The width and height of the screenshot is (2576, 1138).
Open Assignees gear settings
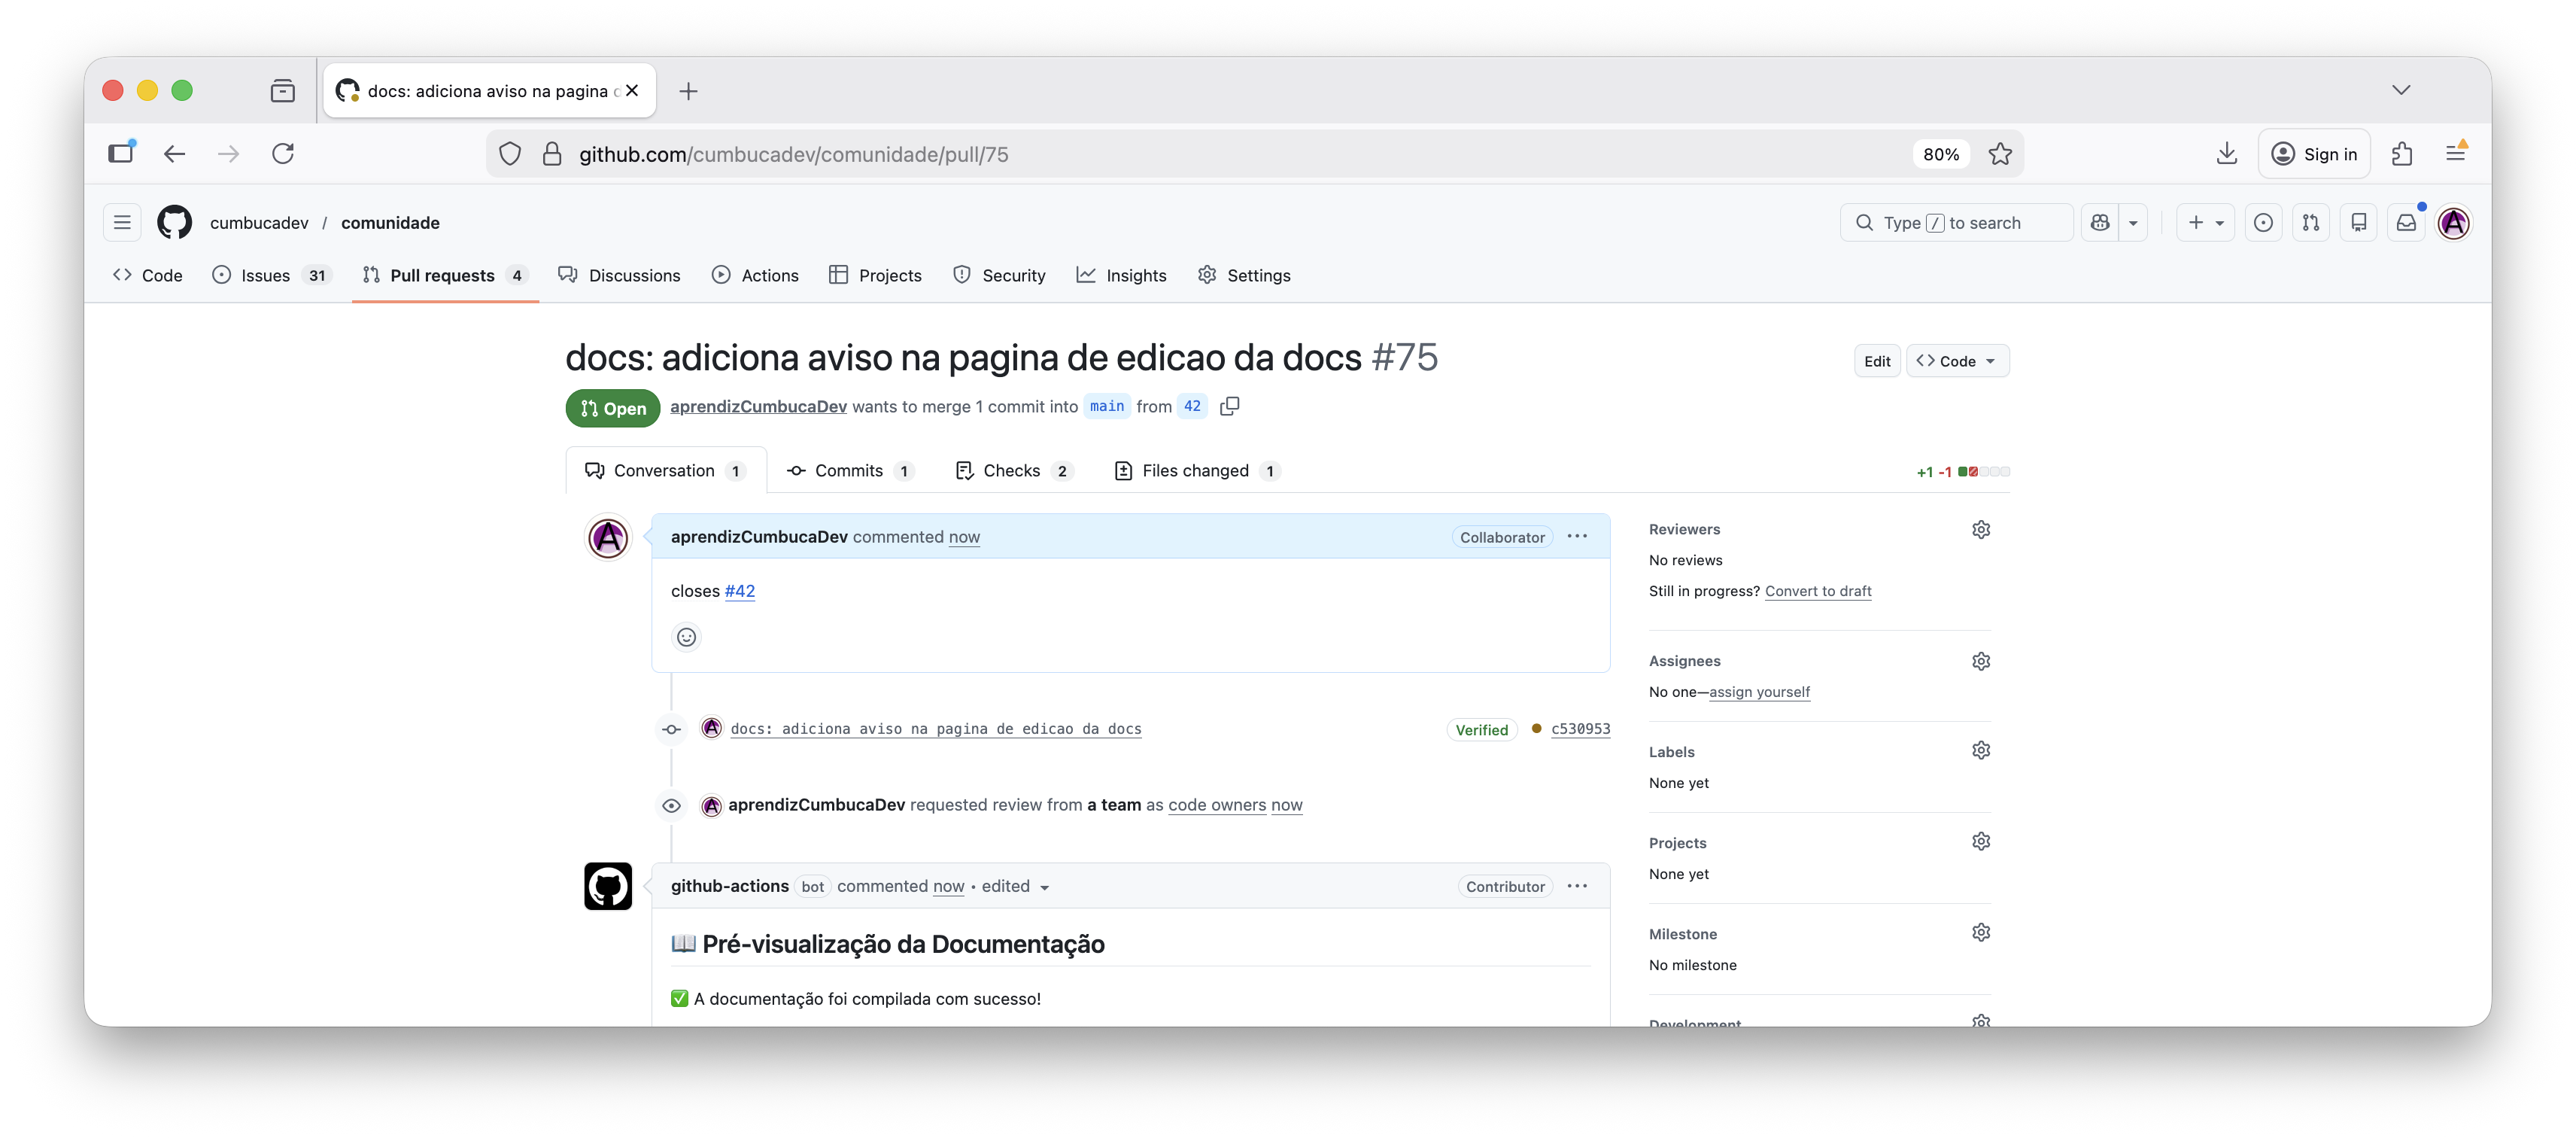1981,661
